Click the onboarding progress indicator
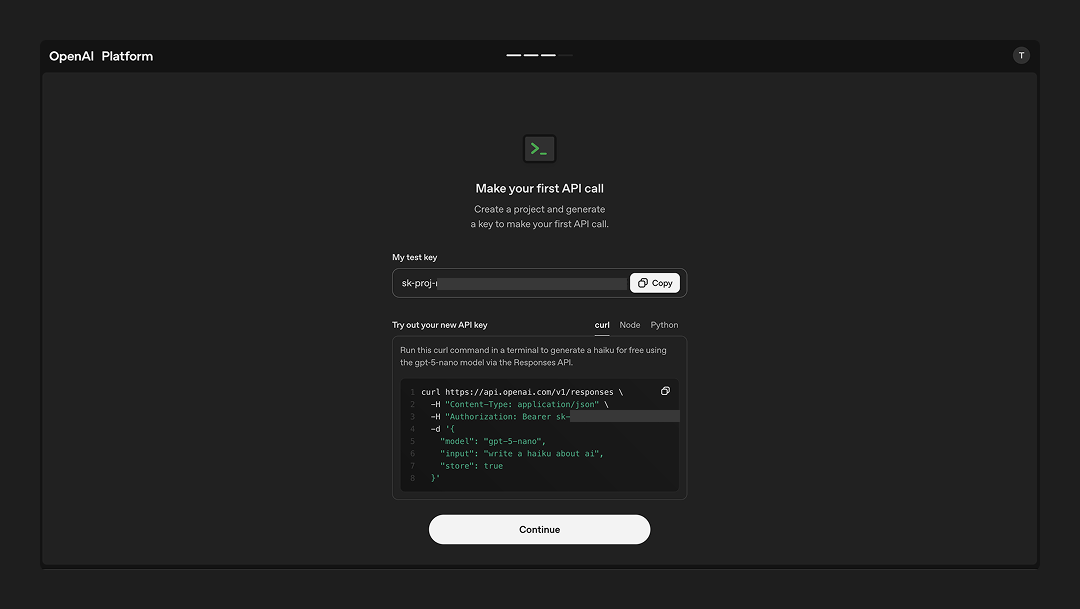Image resolution: width=1080 pixels, height=609 pixels. click(539, 55)
